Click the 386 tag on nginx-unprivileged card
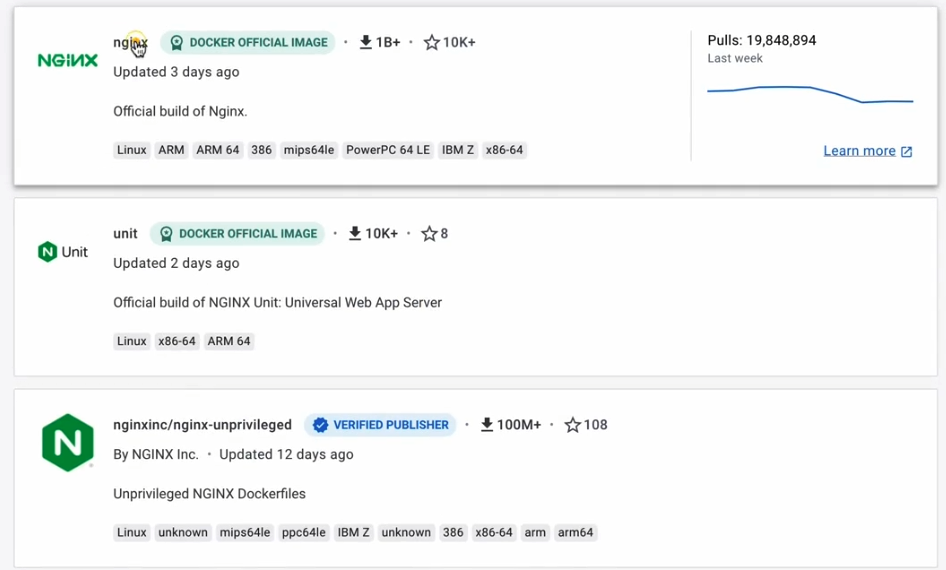Viewport: 946px width, 570px height. (x=453, y=532)
